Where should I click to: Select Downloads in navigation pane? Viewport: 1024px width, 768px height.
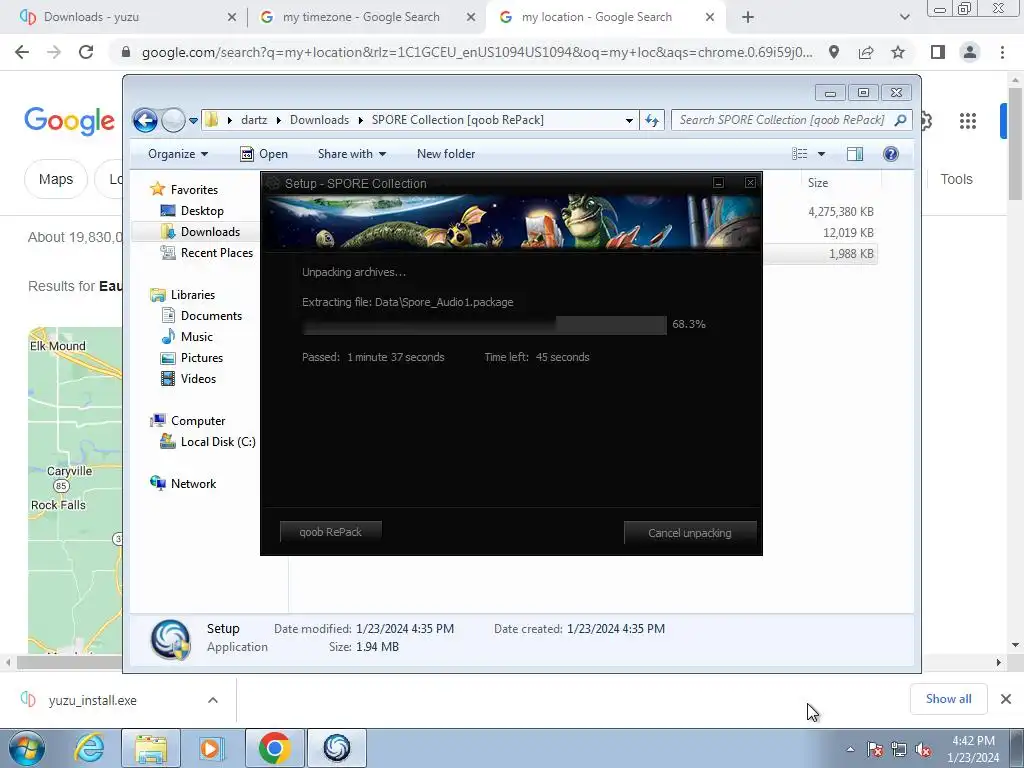pos(200,232)
